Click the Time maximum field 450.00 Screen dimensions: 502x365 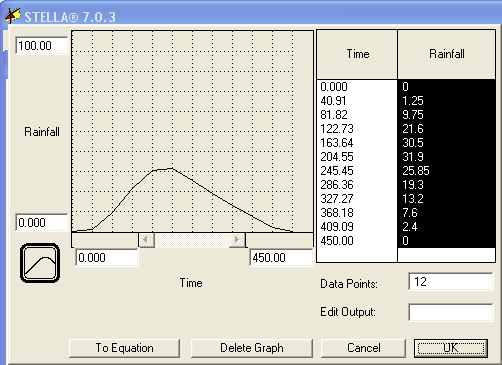[281, 258]
